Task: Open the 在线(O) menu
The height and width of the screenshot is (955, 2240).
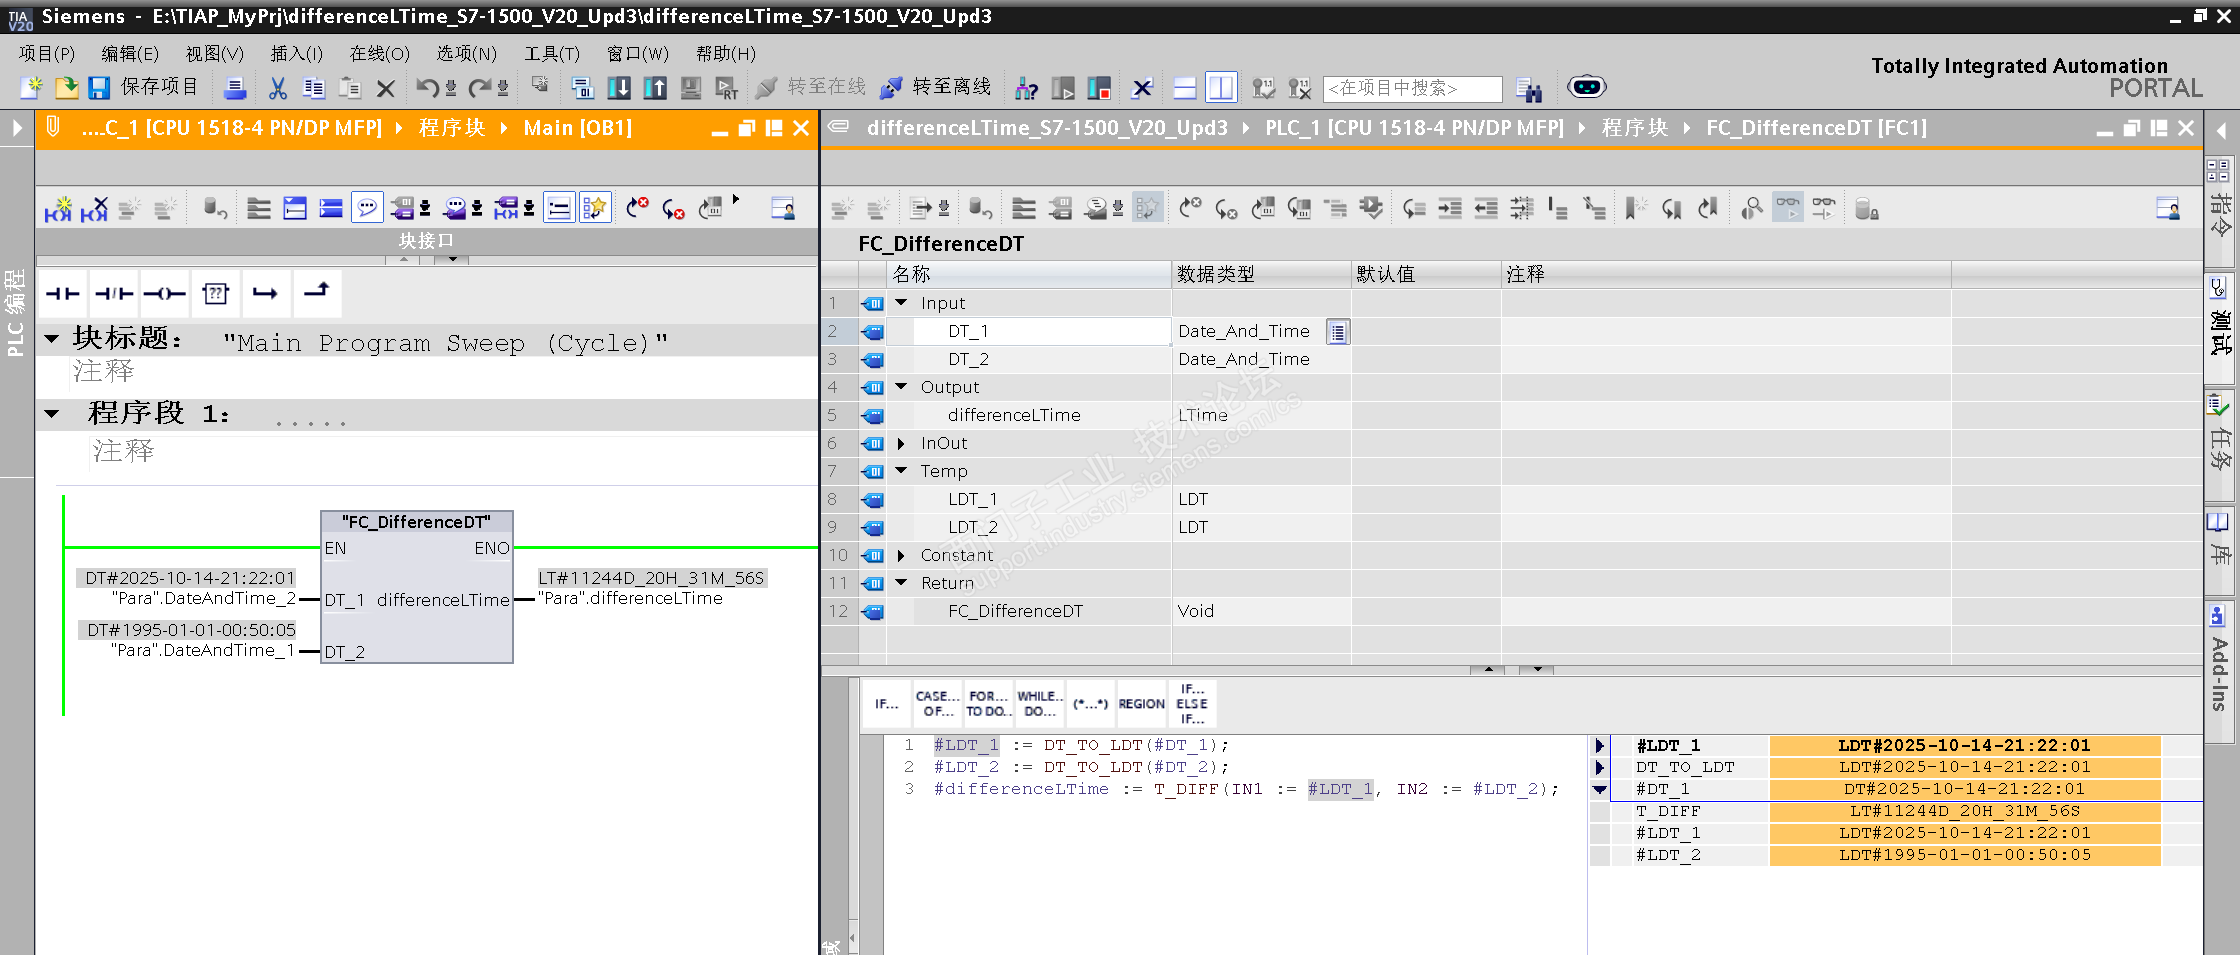Action: (379, 54)
